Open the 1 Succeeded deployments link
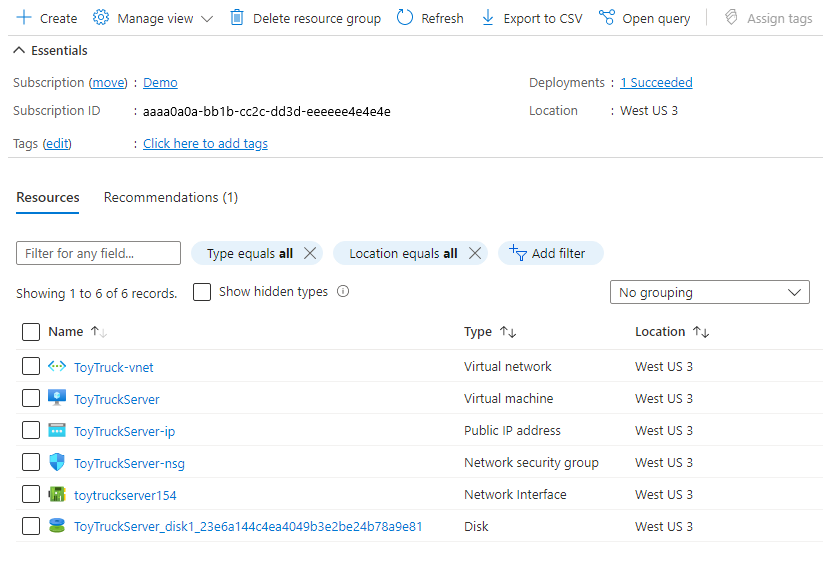This screenshot has width=823, height=561. coord(656,82)
